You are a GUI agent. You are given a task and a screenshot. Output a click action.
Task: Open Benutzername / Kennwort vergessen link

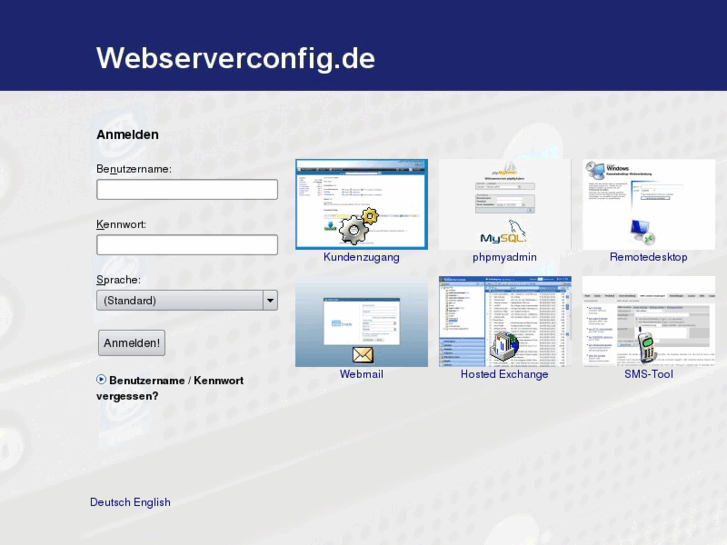click(170, 388)
